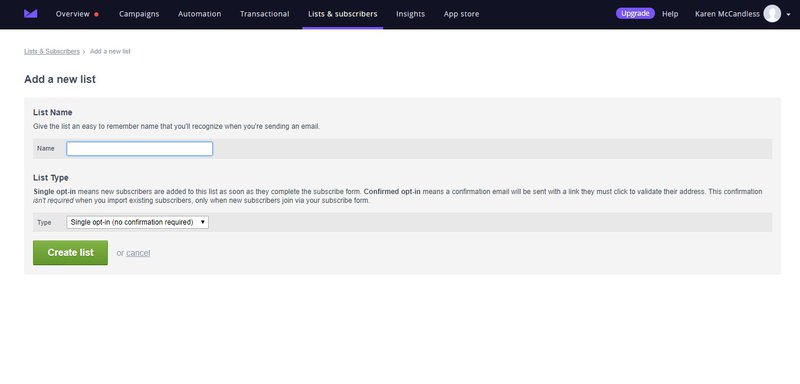Screen dimensions: 800x384
Task: Open the App store menu item
Action: [461, 14]
